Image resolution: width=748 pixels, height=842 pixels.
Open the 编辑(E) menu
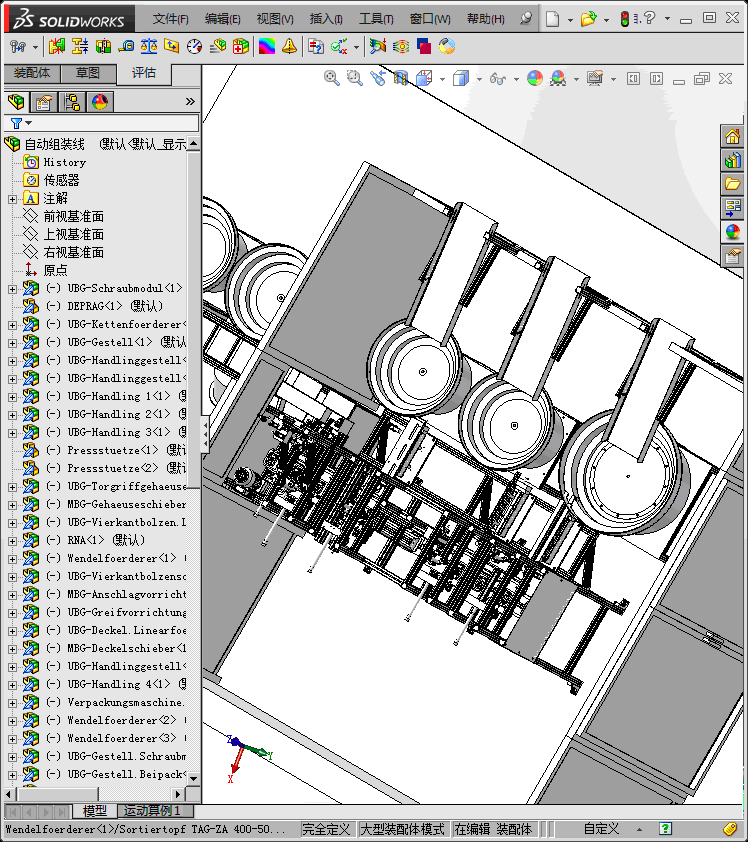[222, 19]
